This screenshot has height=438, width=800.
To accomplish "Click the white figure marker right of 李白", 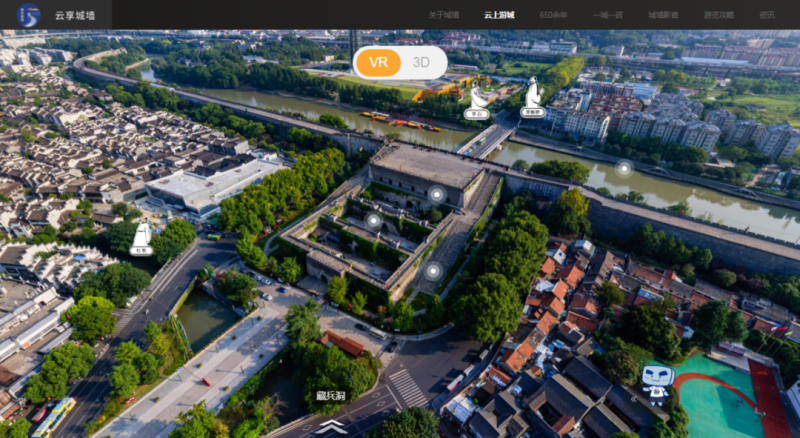I will pyautogui.click(x=533, y=96).
